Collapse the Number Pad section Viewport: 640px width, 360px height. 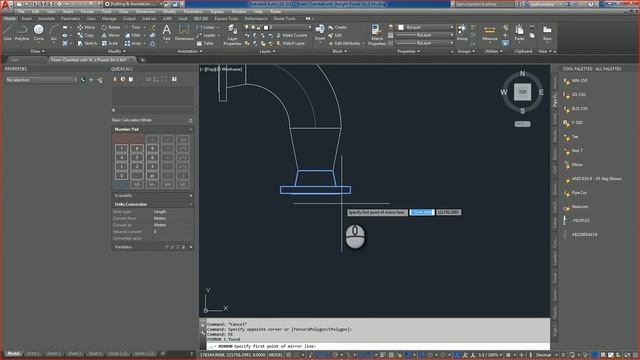191,129
